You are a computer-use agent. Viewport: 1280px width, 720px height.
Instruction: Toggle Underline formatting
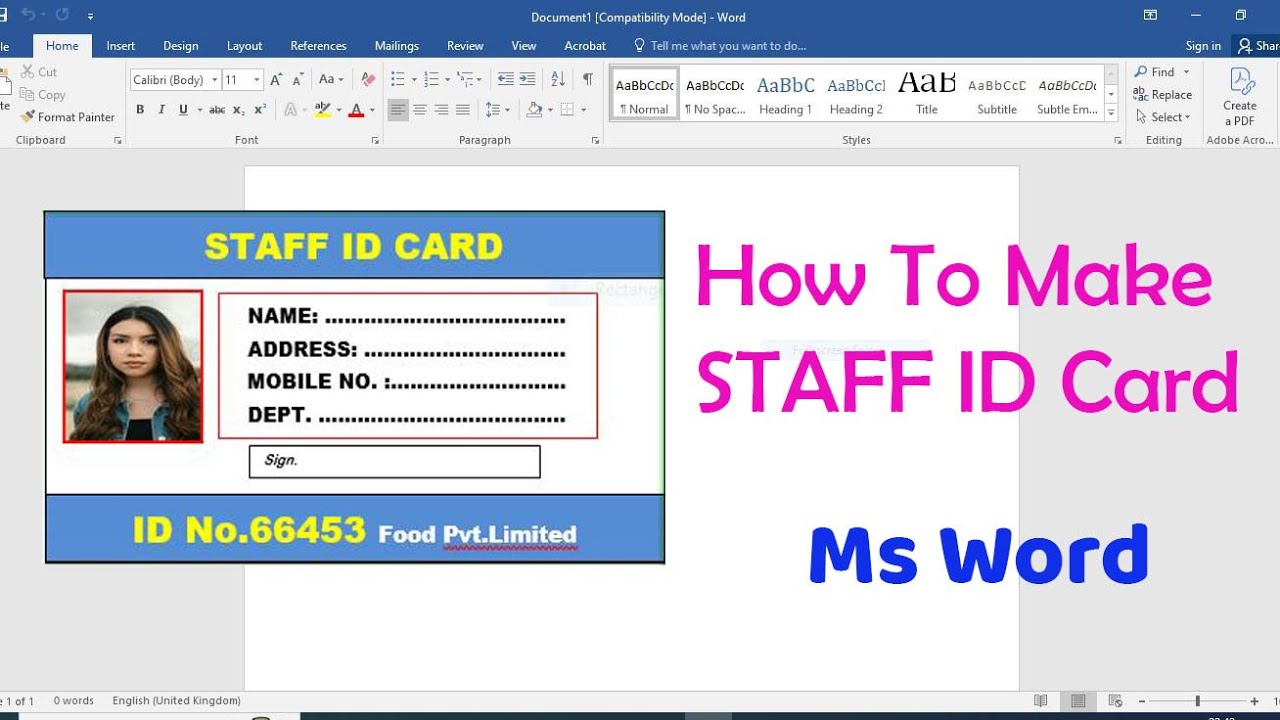[x=183, y=110]
